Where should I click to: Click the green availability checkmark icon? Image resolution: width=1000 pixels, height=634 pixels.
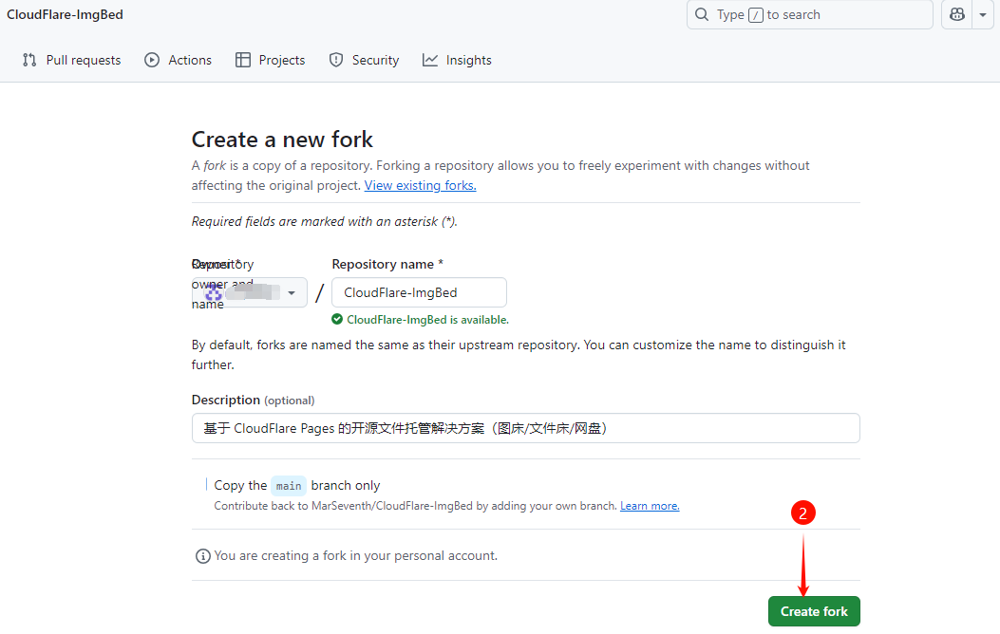point(338,320)
